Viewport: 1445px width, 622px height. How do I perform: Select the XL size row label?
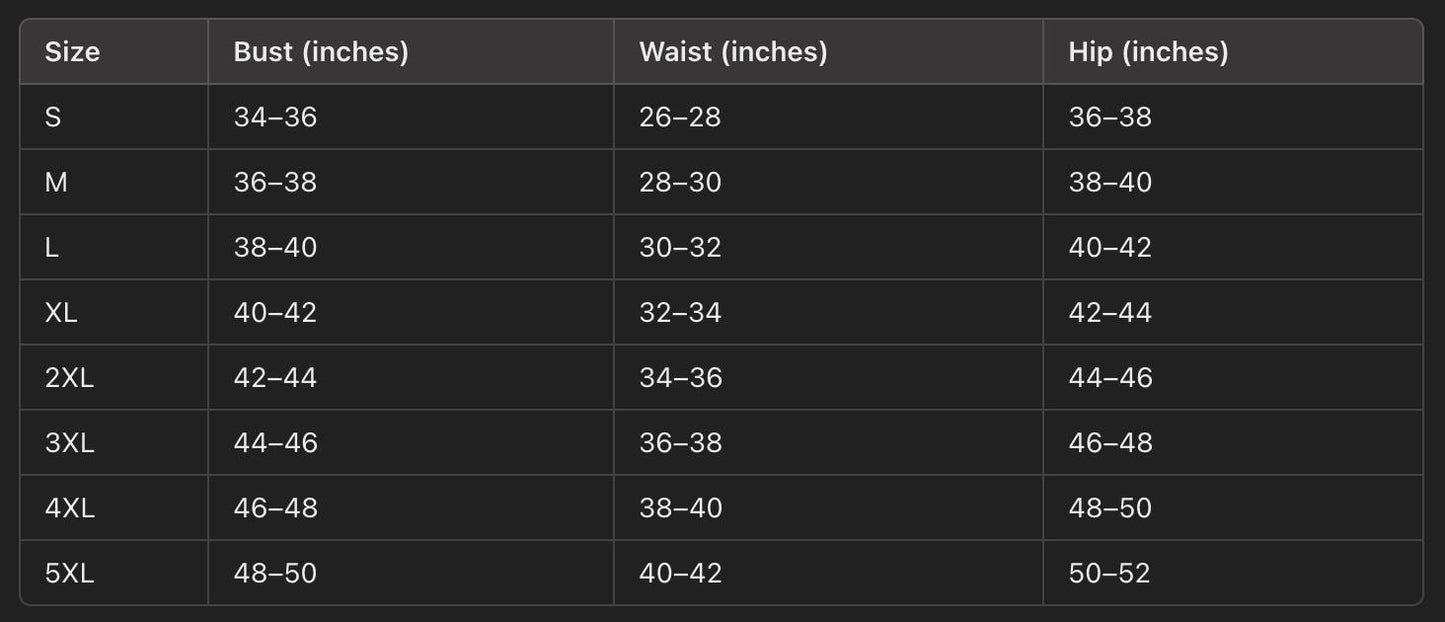click(x=61, y=312)
